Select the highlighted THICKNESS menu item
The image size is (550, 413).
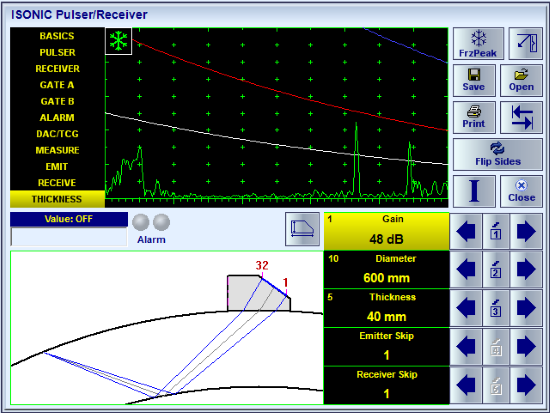tap(57, 199)
